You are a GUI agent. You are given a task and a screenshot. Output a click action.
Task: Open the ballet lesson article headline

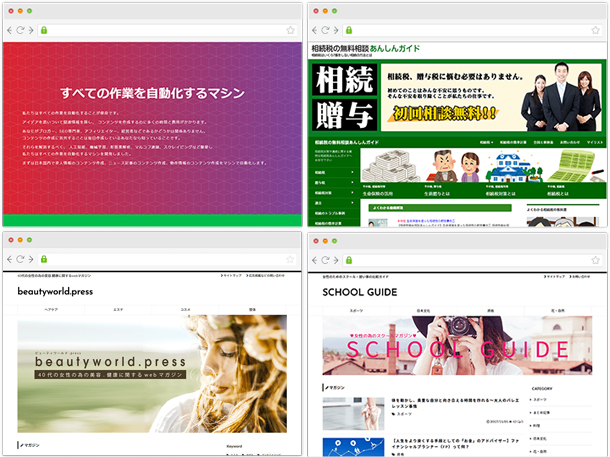coord(455,403)
